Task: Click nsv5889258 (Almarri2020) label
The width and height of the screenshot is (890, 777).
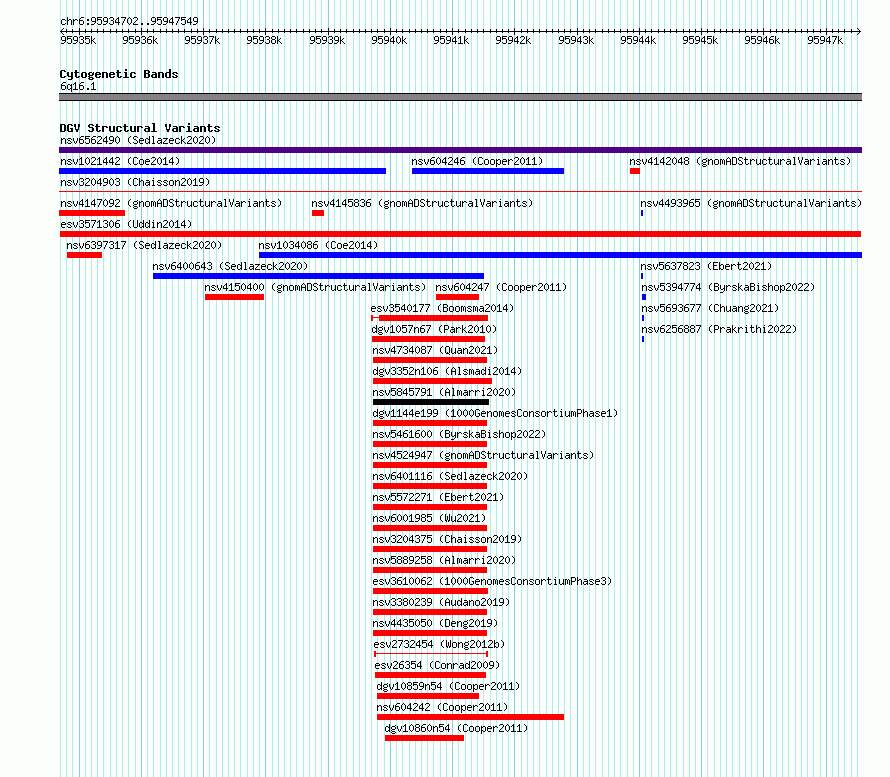Action: pos(444,560)
